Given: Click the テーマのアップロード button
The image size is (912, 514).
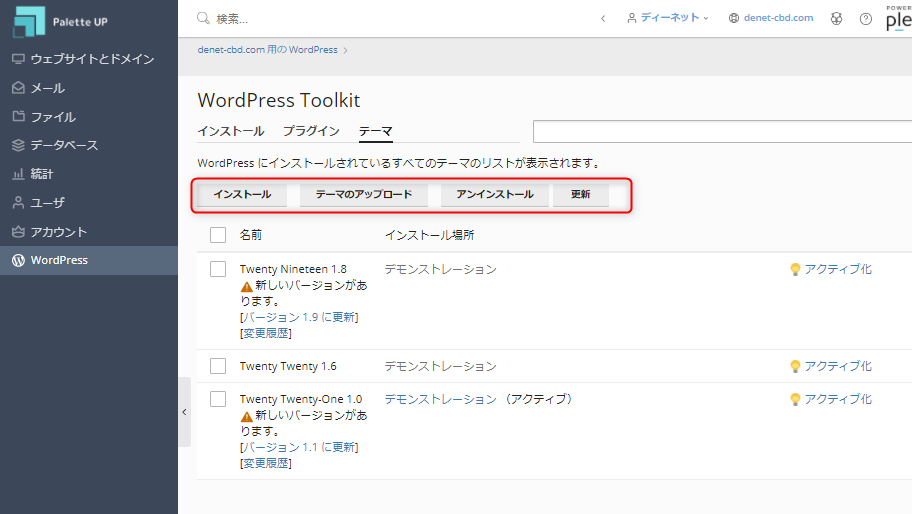Looking at the screenshot, I should (364, 195).
